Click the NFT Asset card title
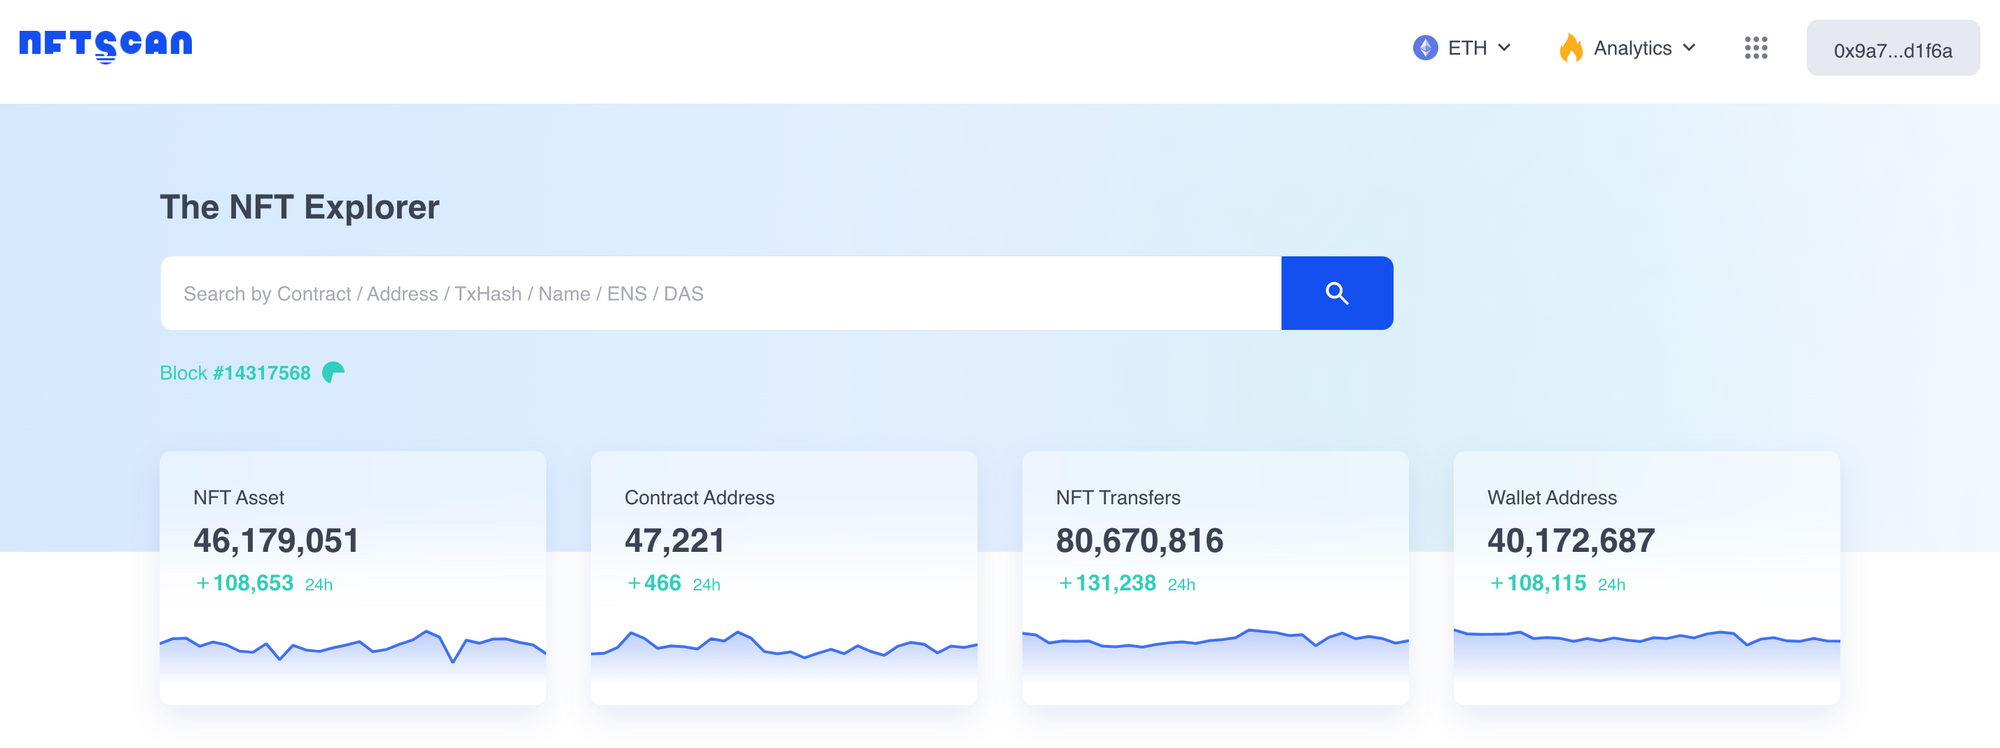Image resolution: width=2000 pixels, height=748 pixels. tap(239, 498)
